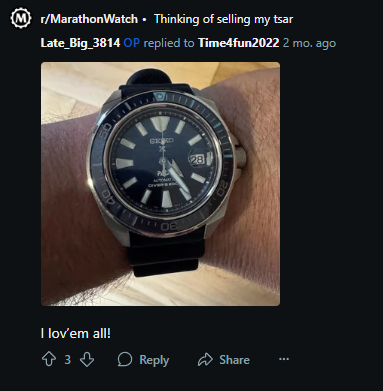
Task: View the Late_Big_3814 user profile
Action: pyautogui.click(x=80, y=43)
